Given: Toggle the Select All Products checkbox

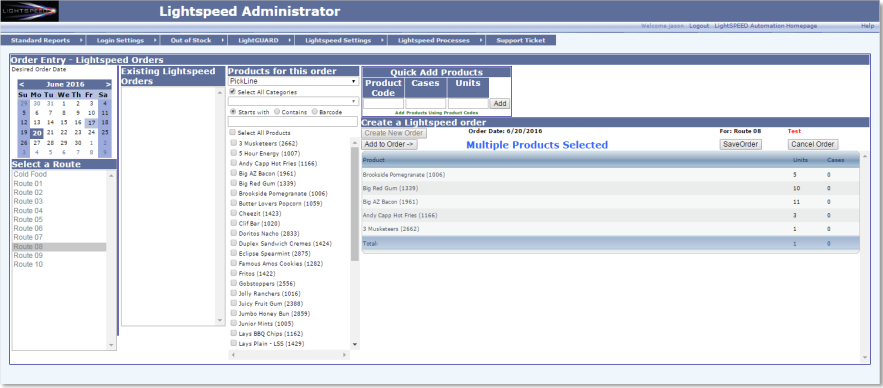Looking at the screenshot, I should [x=233, y=133].
